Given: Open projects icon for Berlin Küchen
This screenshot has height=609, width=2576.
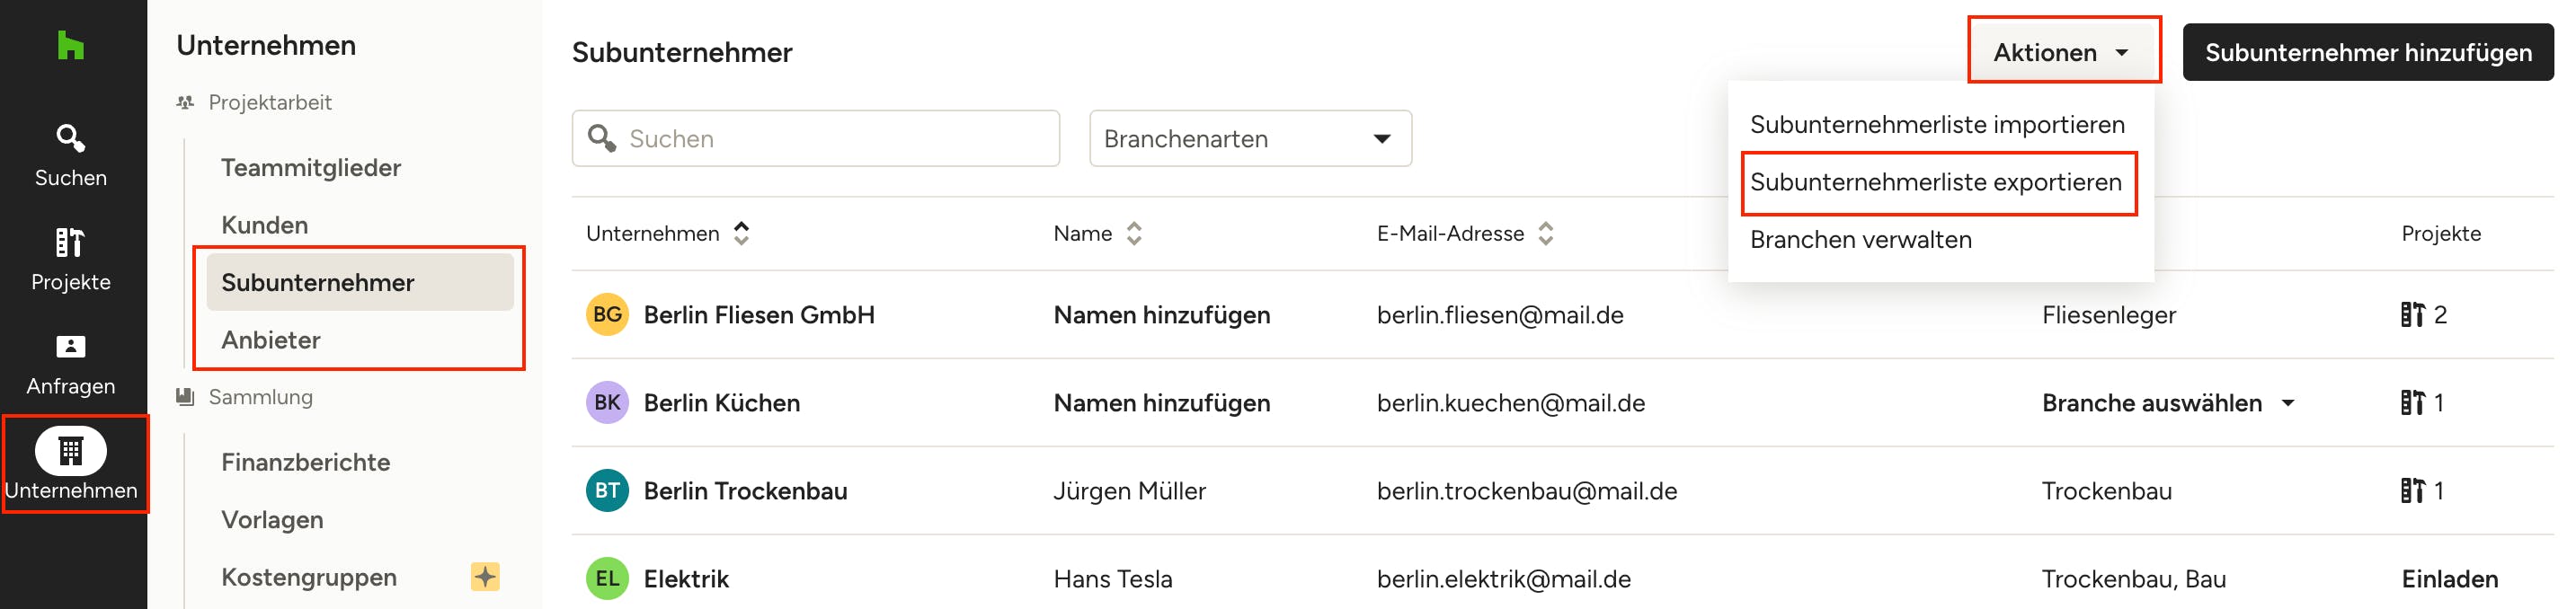Looking at the screenshot, I should coord(2412,403).
